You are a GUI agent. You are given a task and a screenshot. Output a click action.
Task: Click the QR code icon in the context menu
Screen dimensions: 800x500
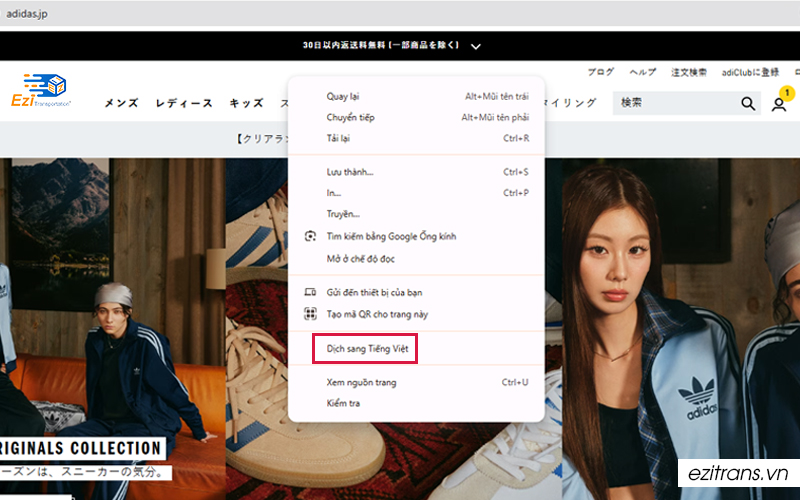[310, 313]
